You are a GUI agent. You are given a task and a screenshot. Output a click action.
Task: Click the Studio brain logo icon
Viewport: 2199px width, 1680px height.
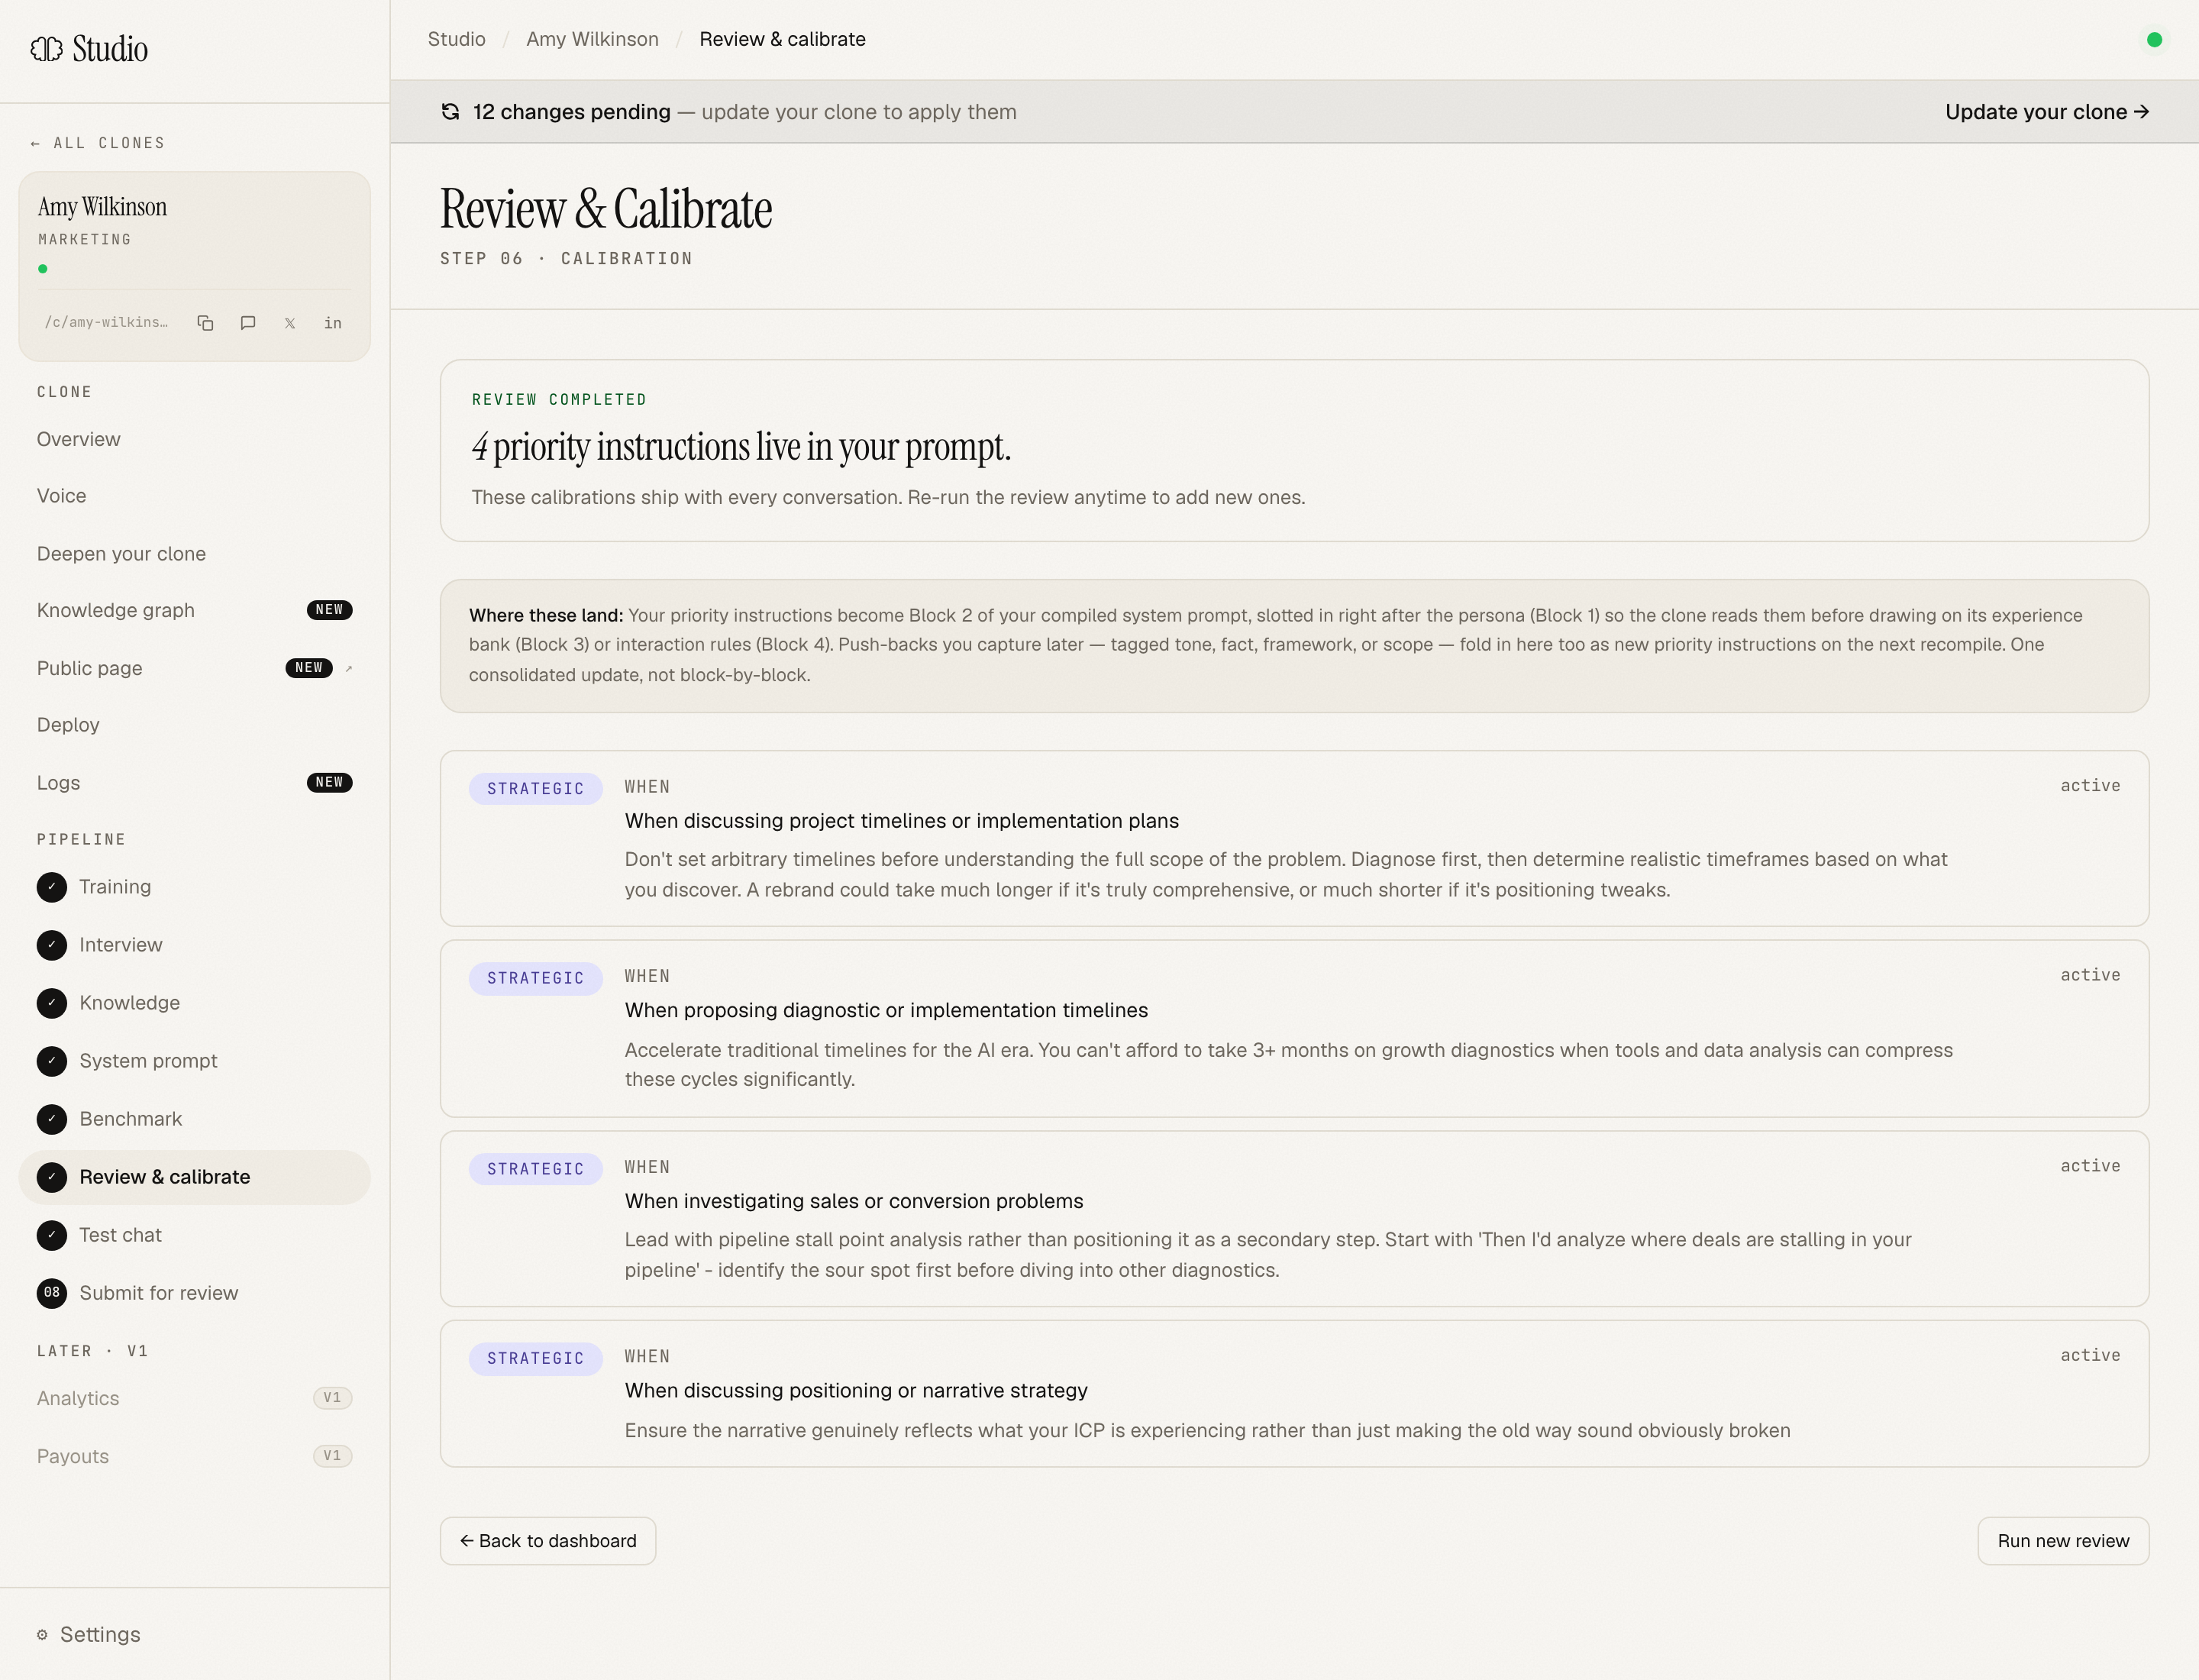pos(46,49)
